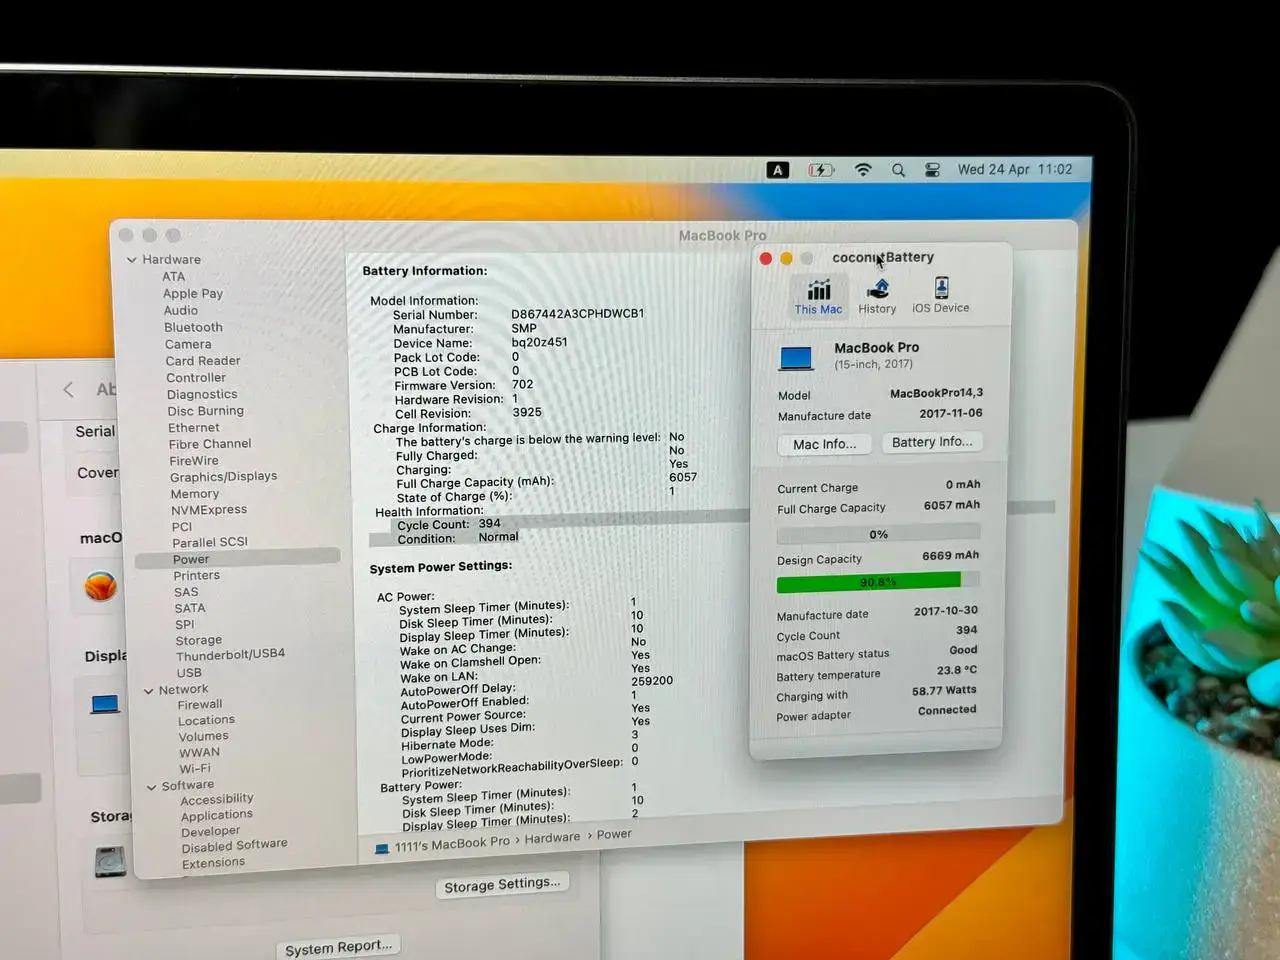
Task: Collapse the Network section
Action: (149, 691)
